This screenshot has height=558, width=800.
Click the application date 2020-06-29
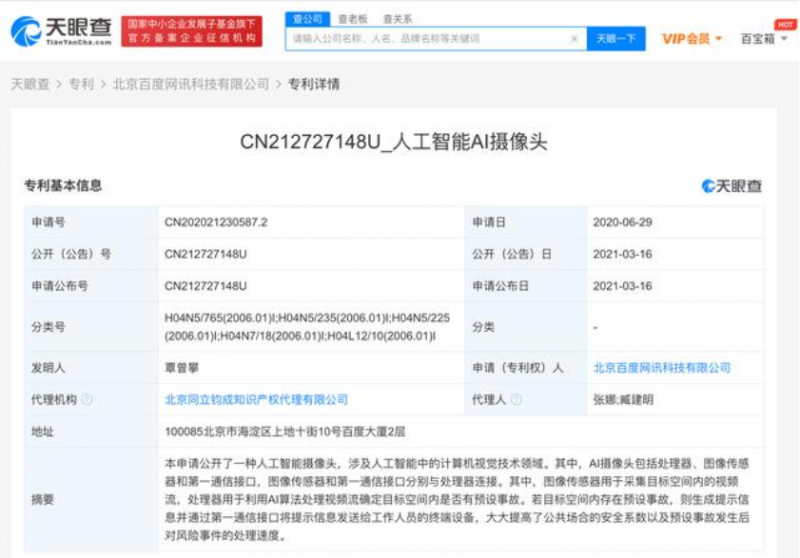pos(622,222)
